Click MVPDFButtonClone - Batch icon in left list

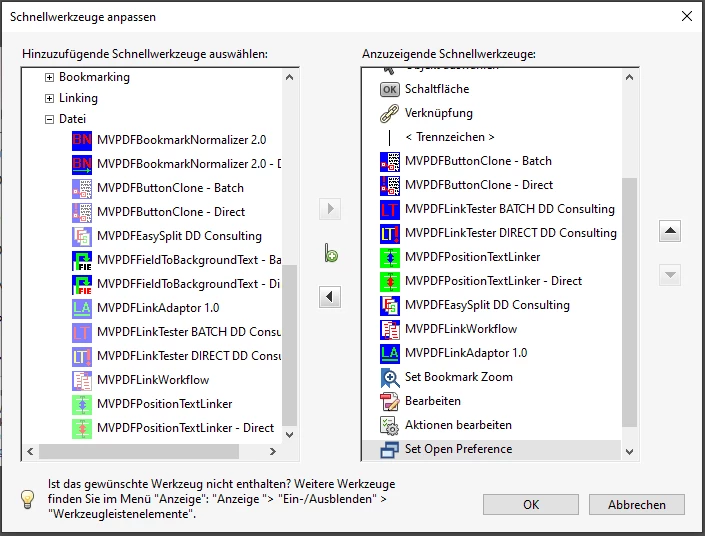coord(82,188)
